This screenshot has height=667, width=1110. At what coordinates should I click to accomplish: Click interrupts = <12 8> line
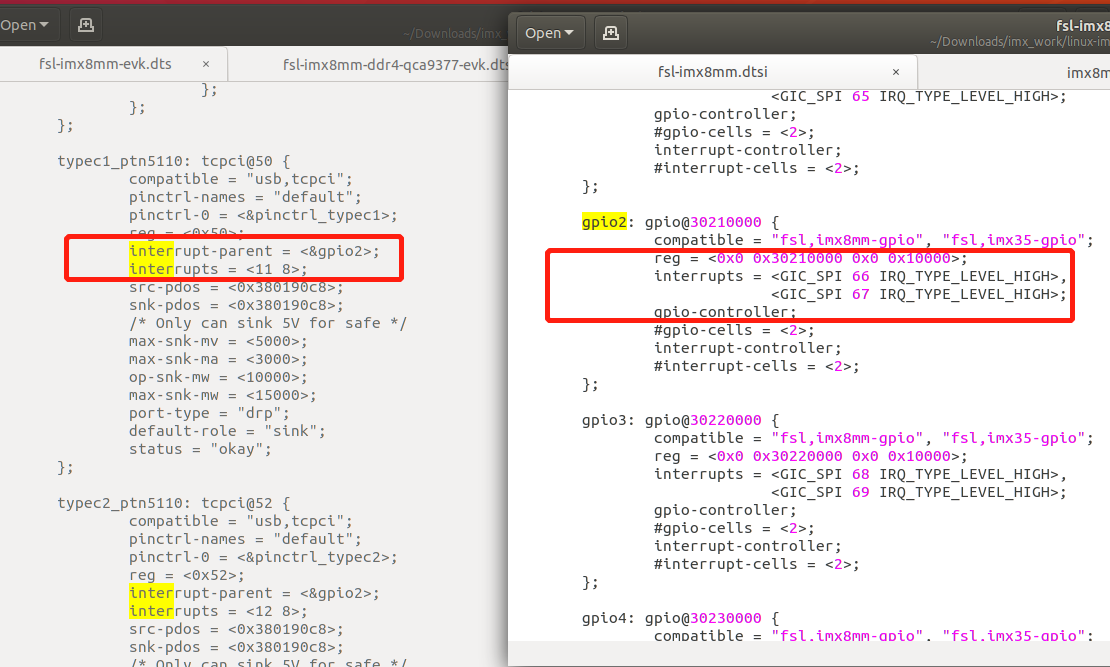218,612
